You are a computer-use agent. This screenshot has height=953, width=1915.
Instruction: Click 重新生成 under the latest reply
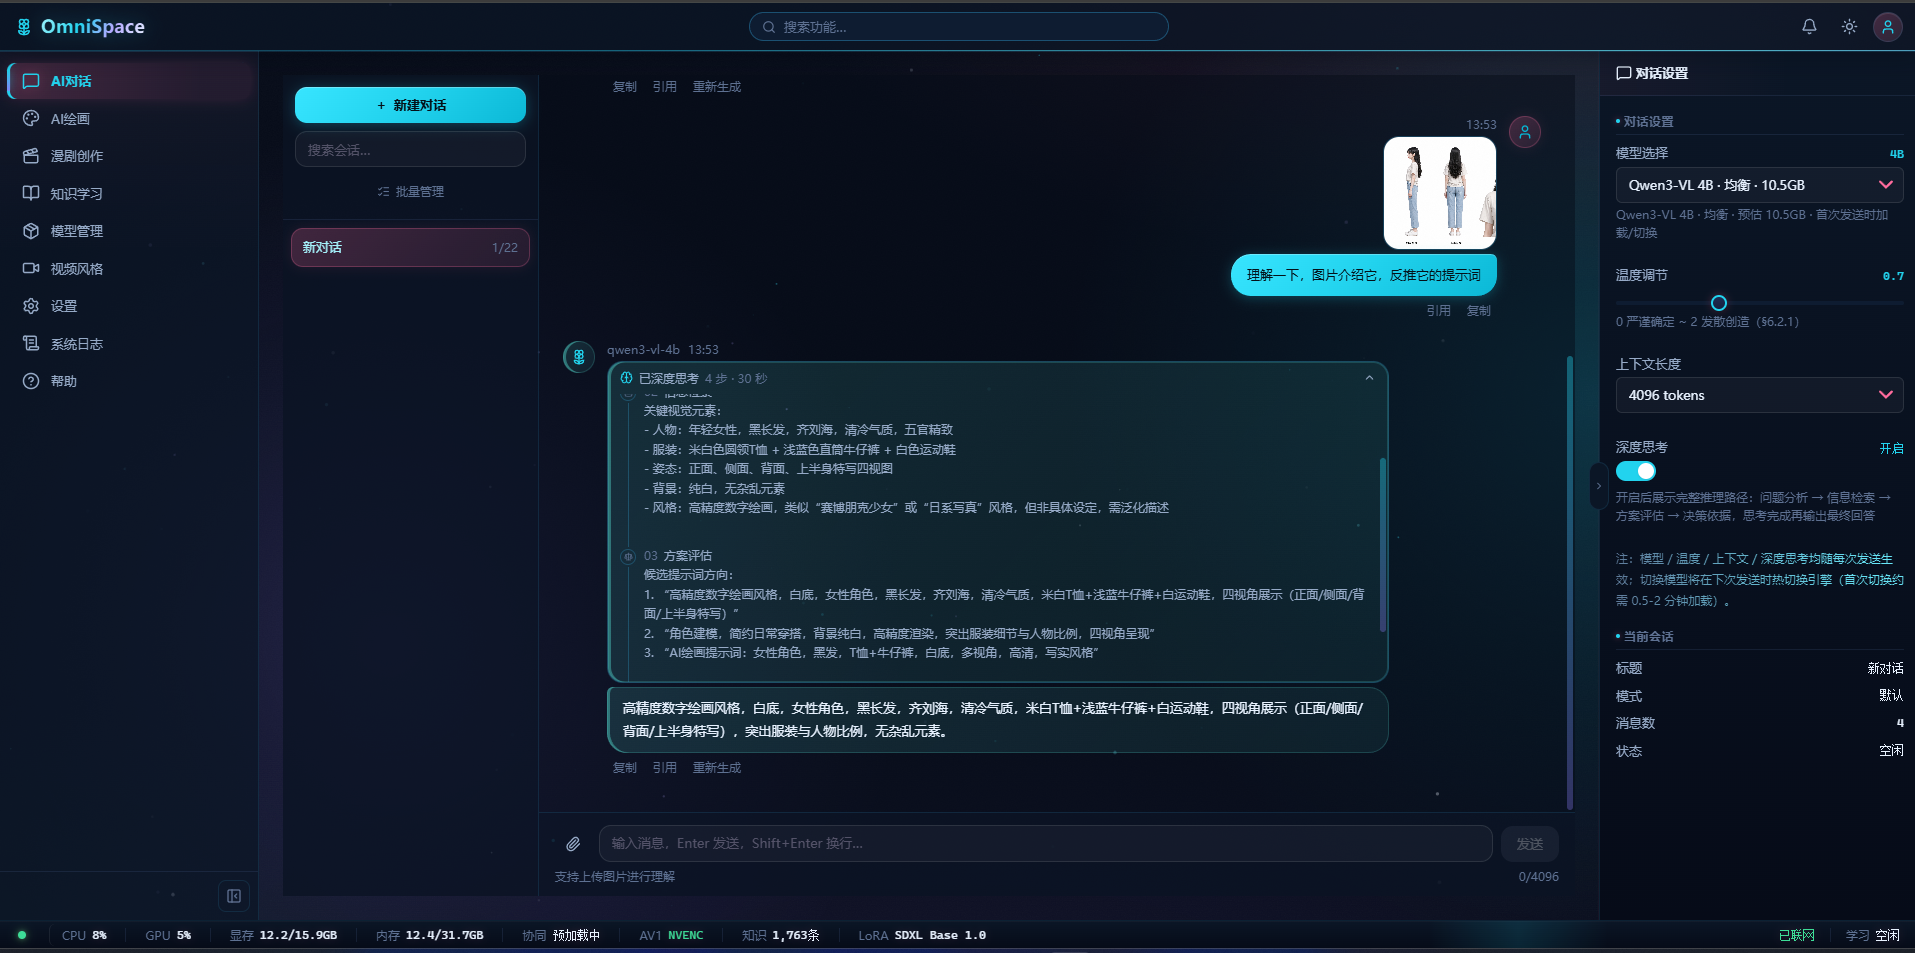tap(717, 768)
